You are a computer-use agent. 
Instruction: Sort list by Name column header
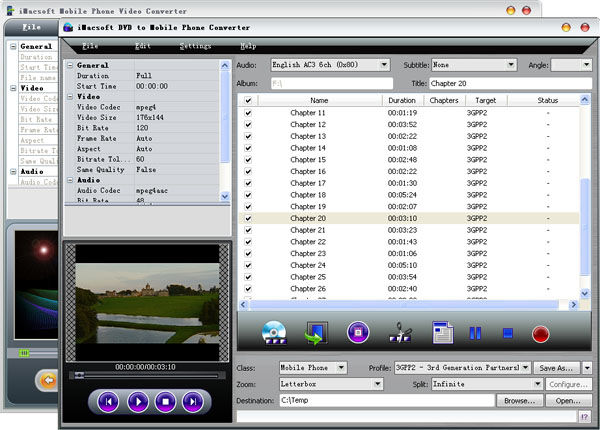320,100
